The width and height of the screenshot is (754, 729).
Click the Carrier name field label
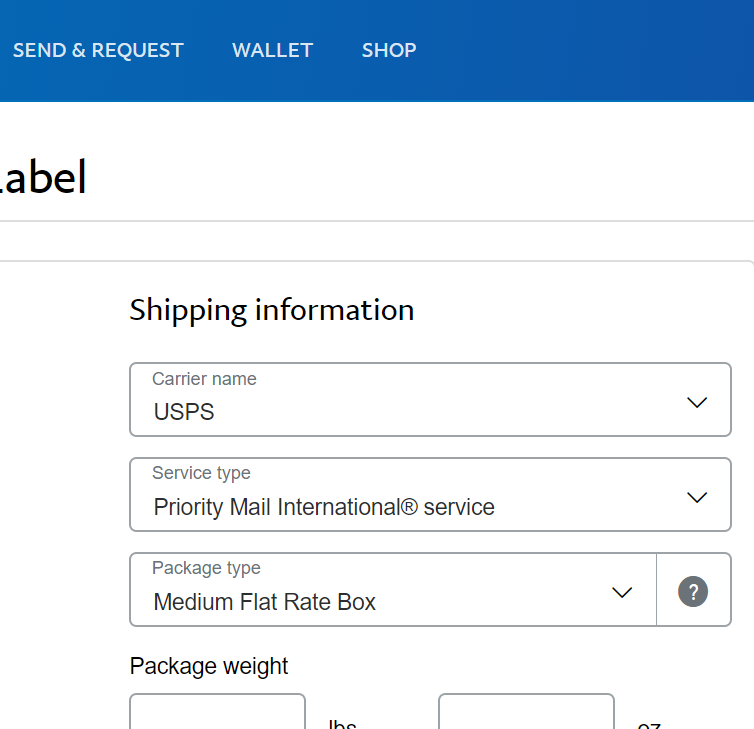(204, 379)
